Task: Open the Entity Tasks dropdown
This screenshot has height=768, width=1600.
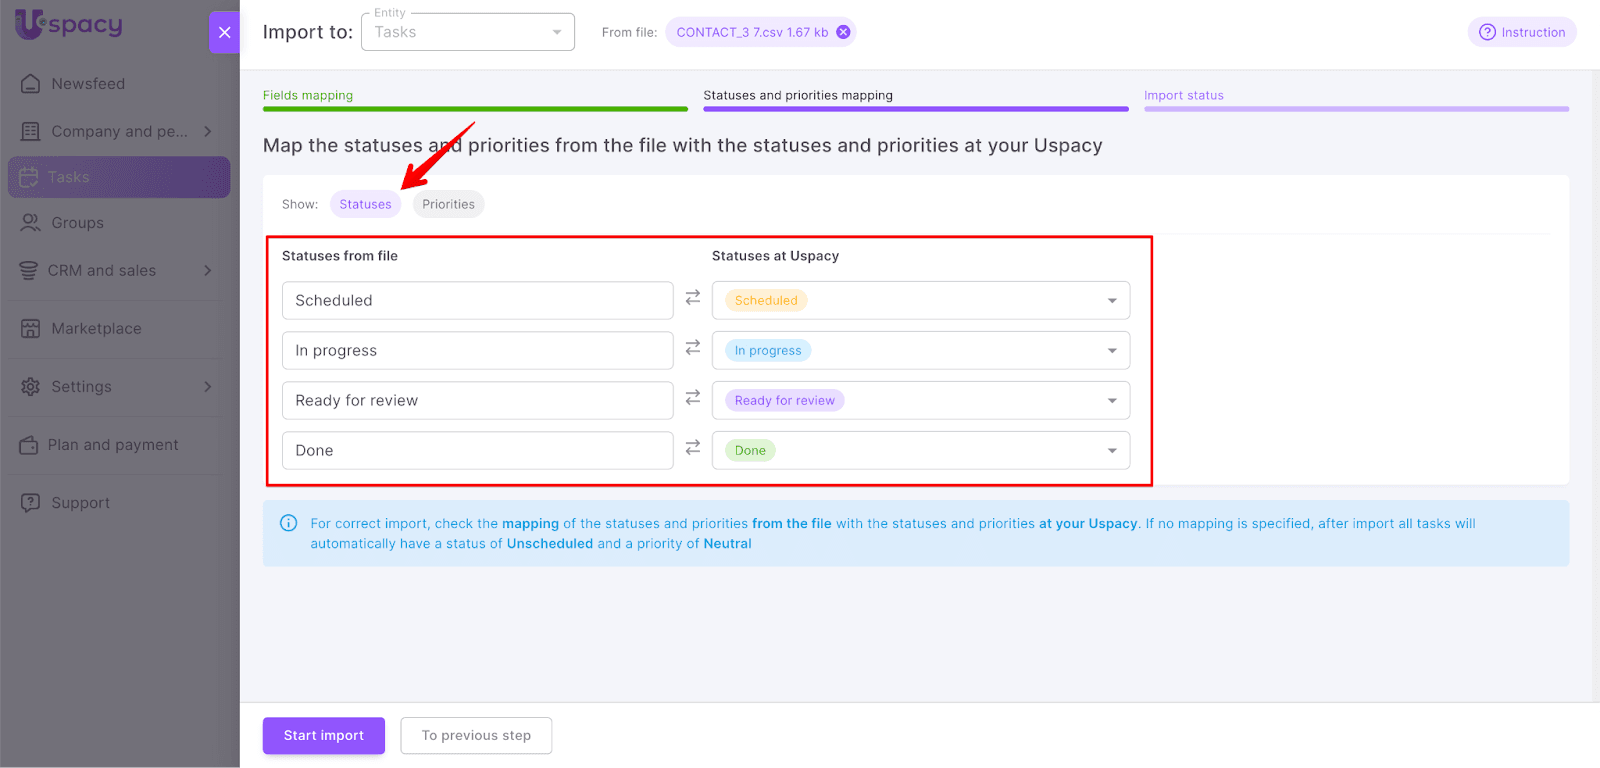Action: (x=467, y=32)
